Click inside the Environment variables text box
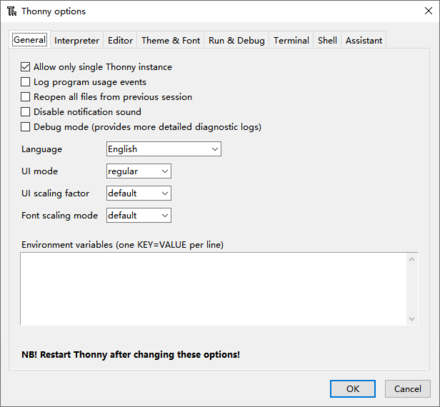This screenshot has width=440, height=407. (219, 289)
